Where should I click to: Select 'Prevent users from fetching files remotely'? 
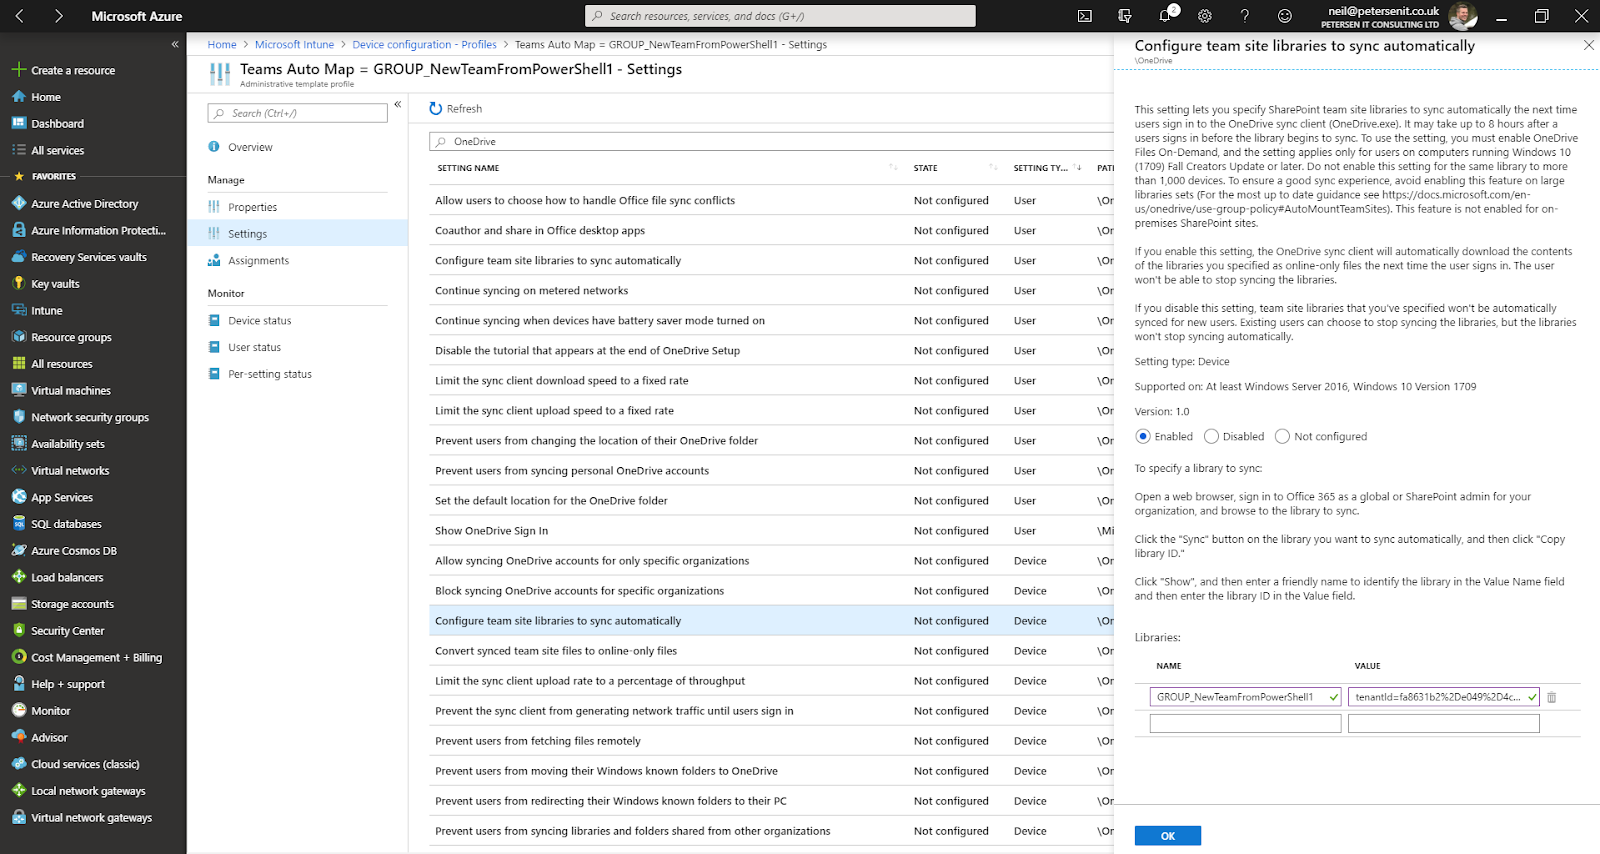tap(771, 740)
